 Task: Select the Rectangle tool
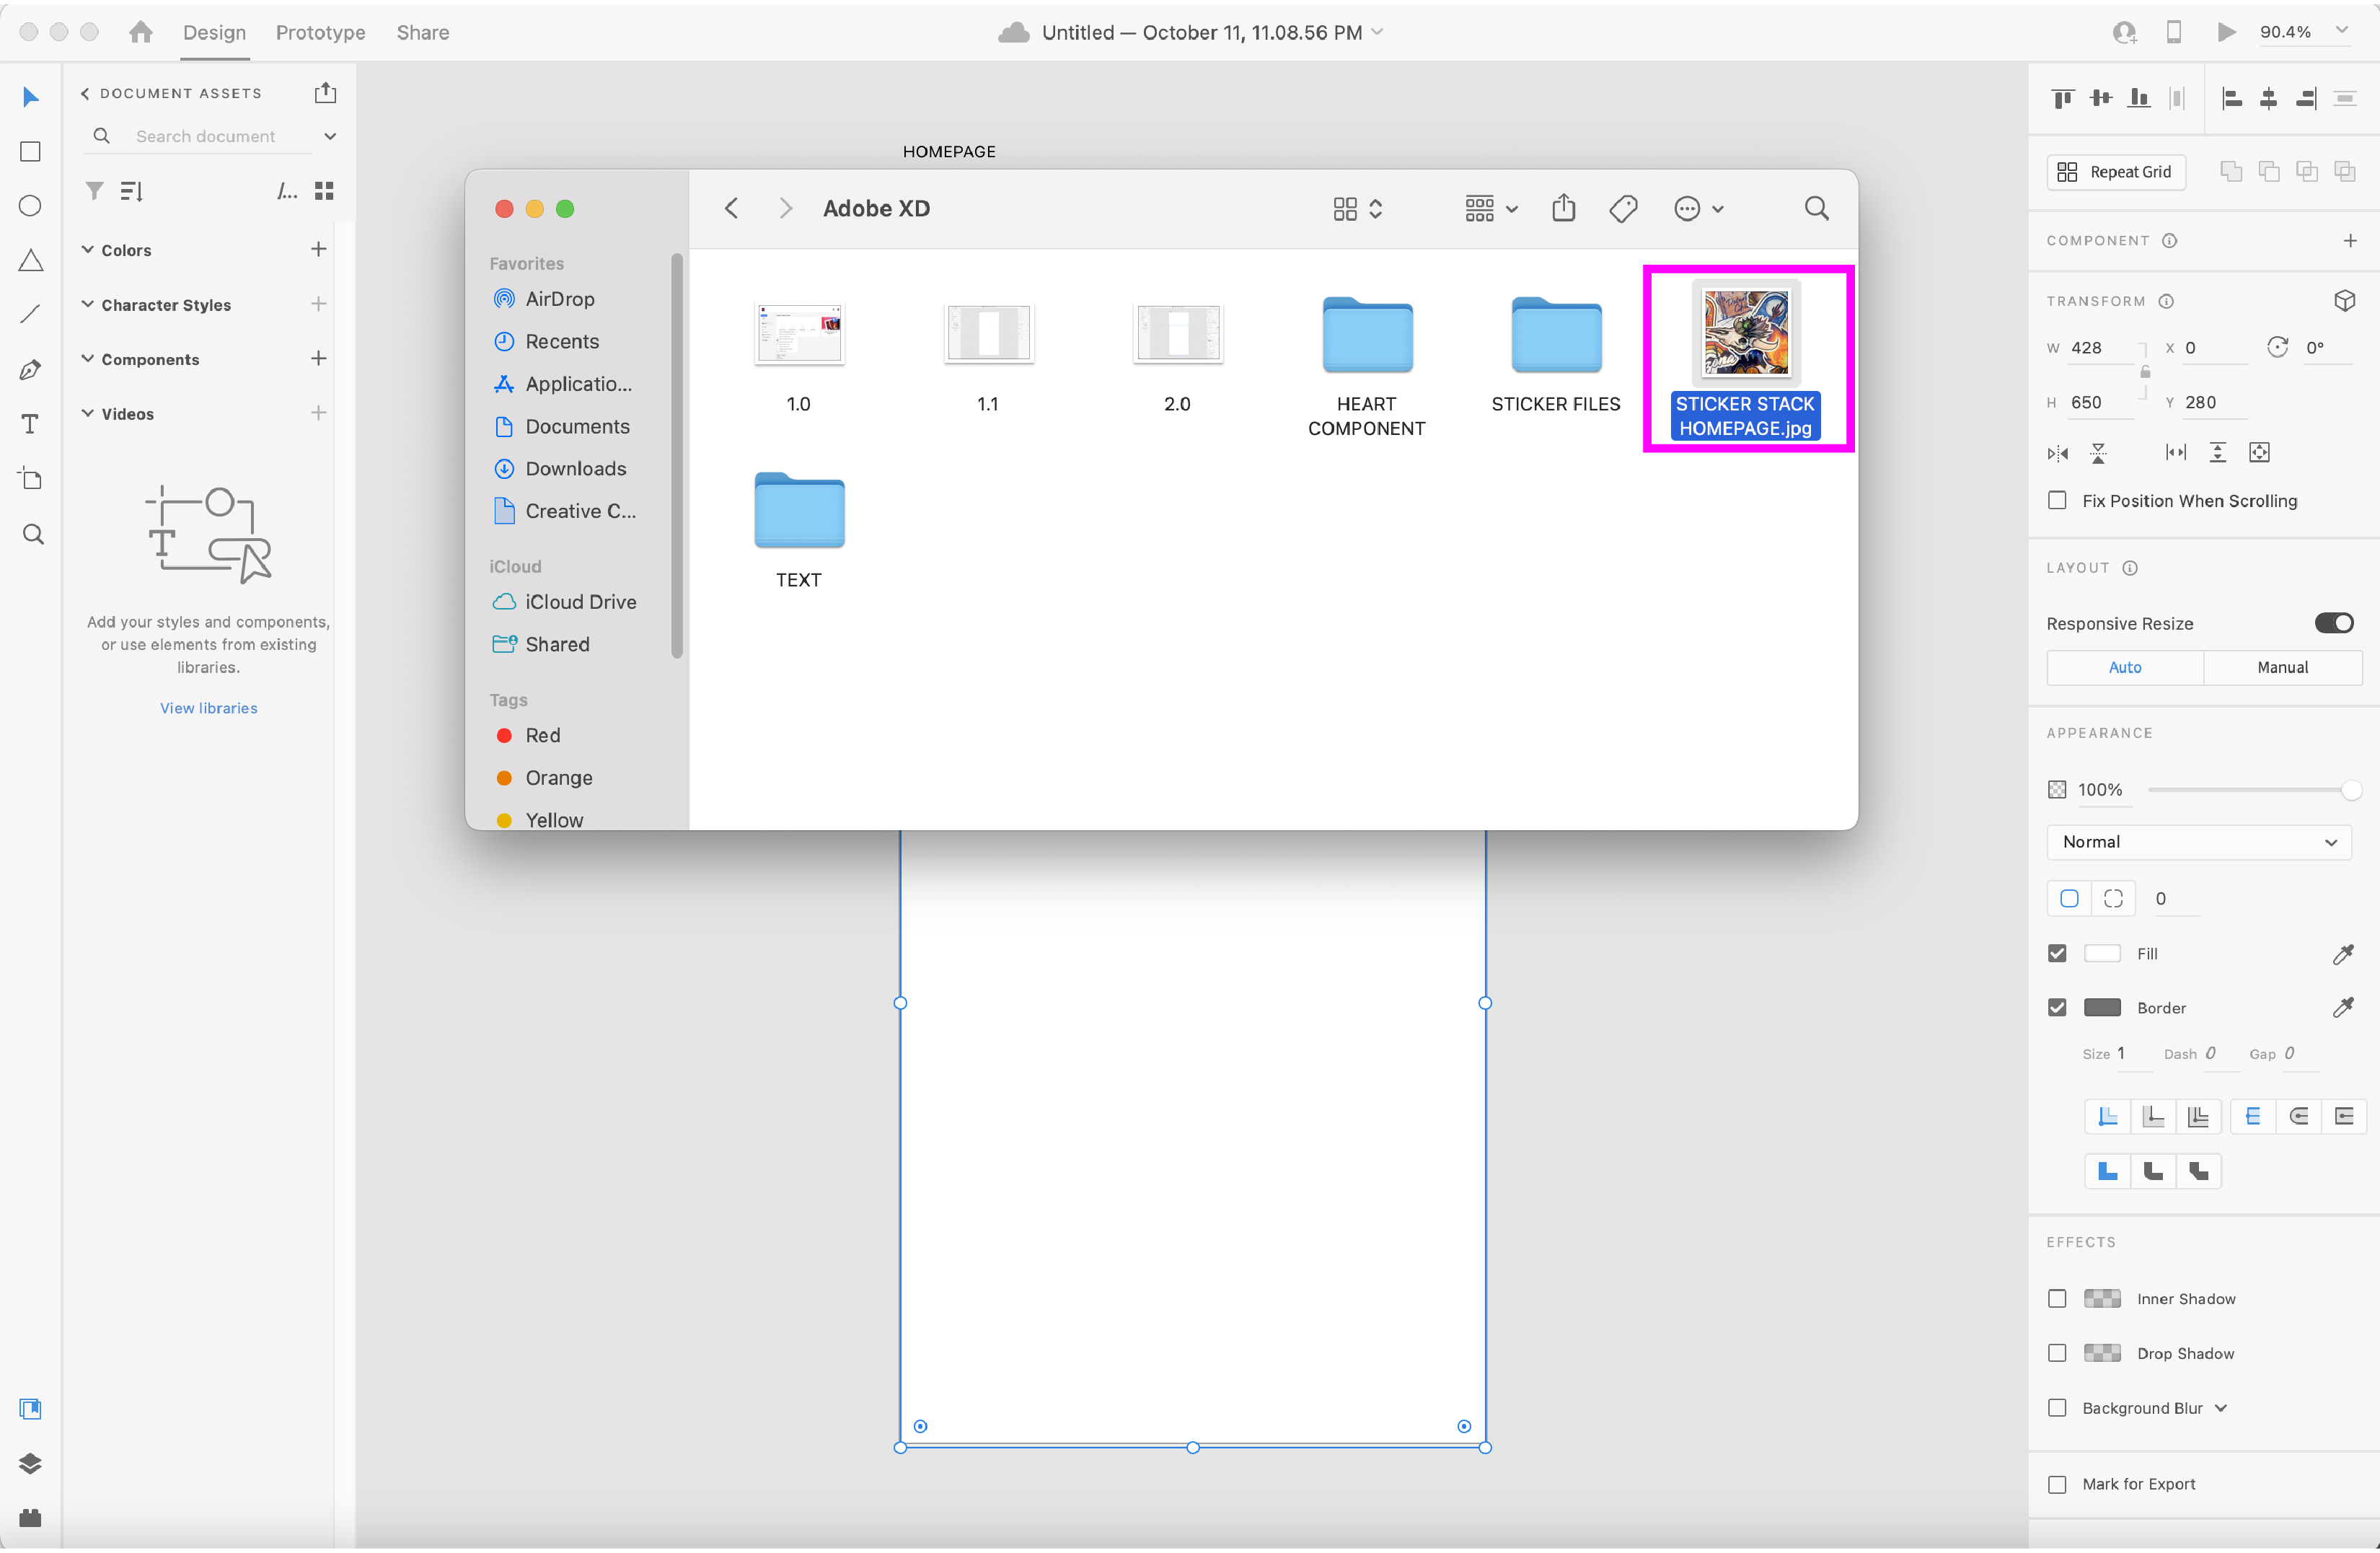[30, 152]
